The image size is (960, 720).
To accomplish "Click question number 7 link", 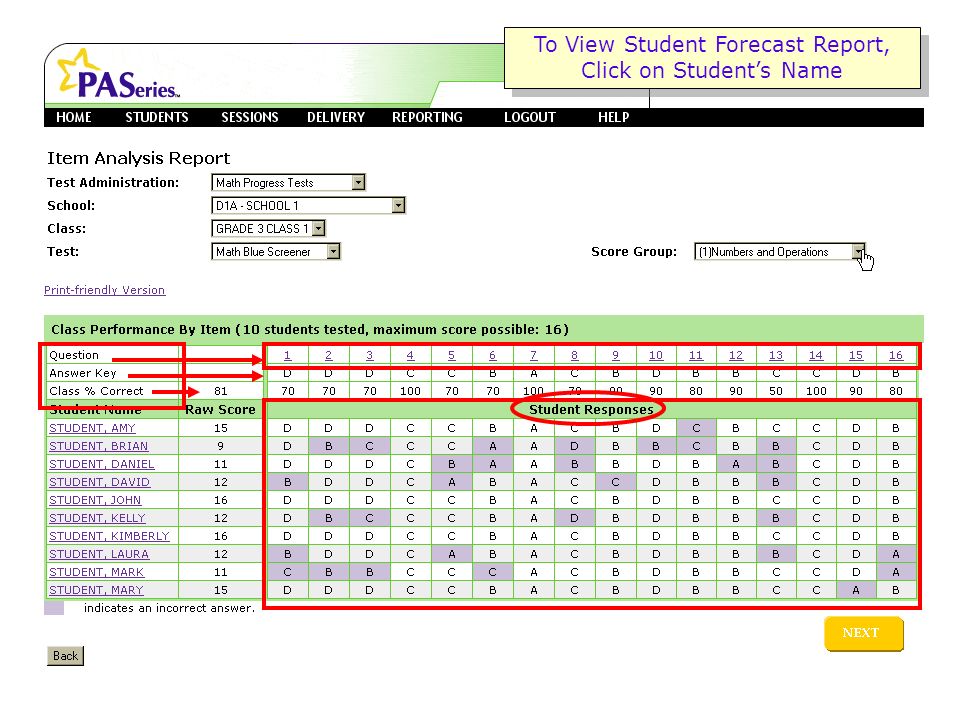I will click(x=533, y=355).
